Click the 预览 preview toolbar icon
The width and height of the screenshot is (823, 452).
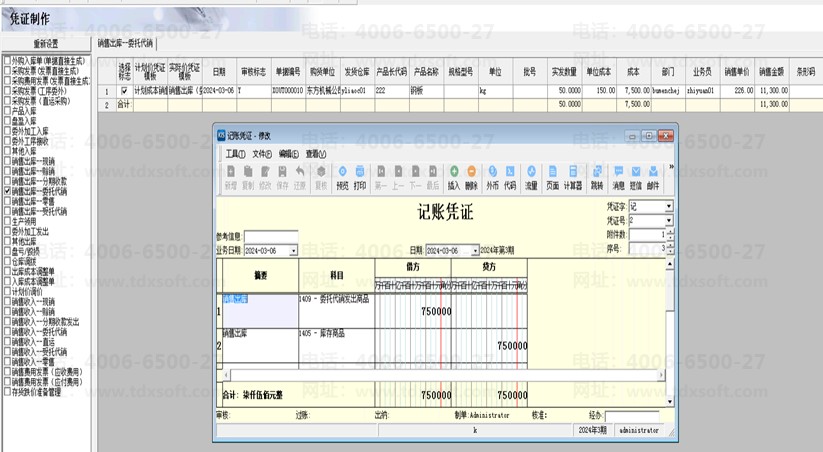[342, 177]
